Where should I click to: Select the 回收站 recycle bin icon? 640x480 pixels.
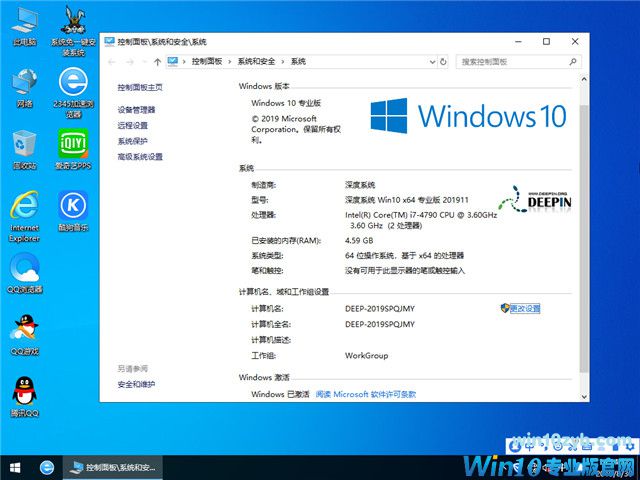point(24,150)
